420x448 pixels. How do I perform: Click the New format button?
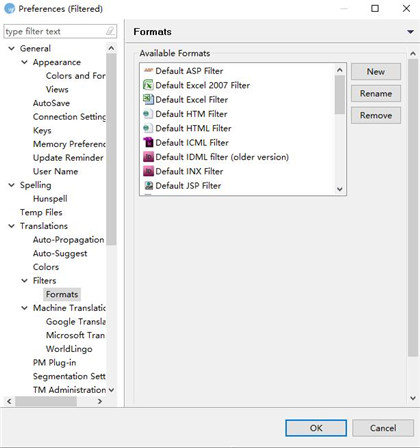(376, 72)
